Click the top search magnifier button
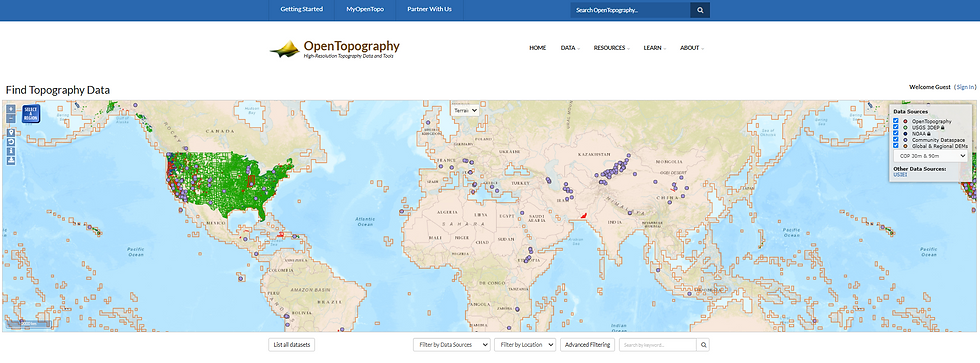This screenshot has height=363, width=980. pyautogui.click(x=700, y=10)
